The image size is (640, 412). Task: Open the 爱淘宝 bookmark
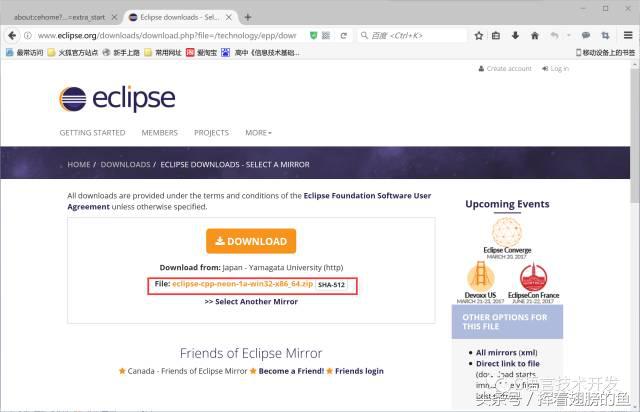[202, 52]
